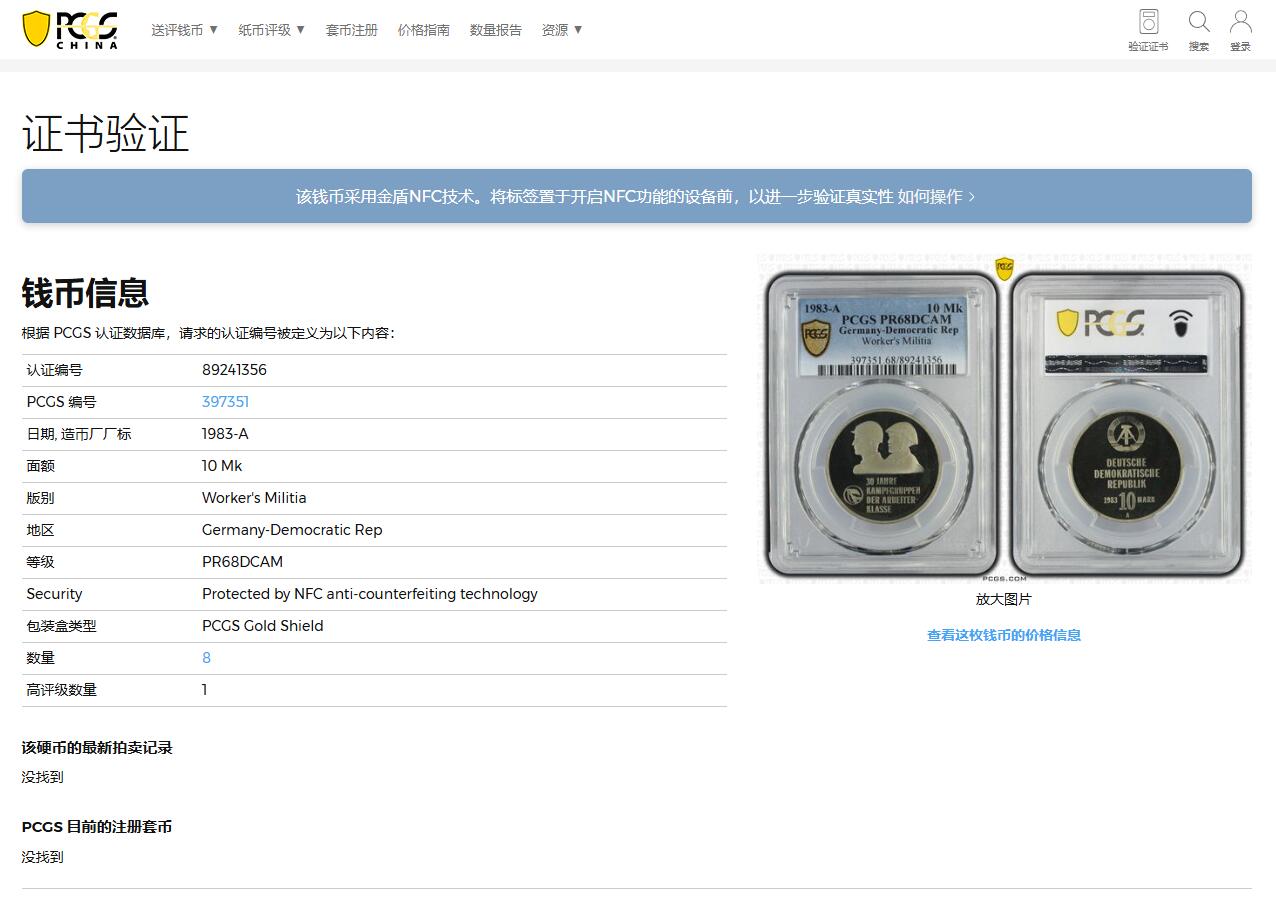
Task: Click the population count link 8
Action: click(x=206, y=658)
